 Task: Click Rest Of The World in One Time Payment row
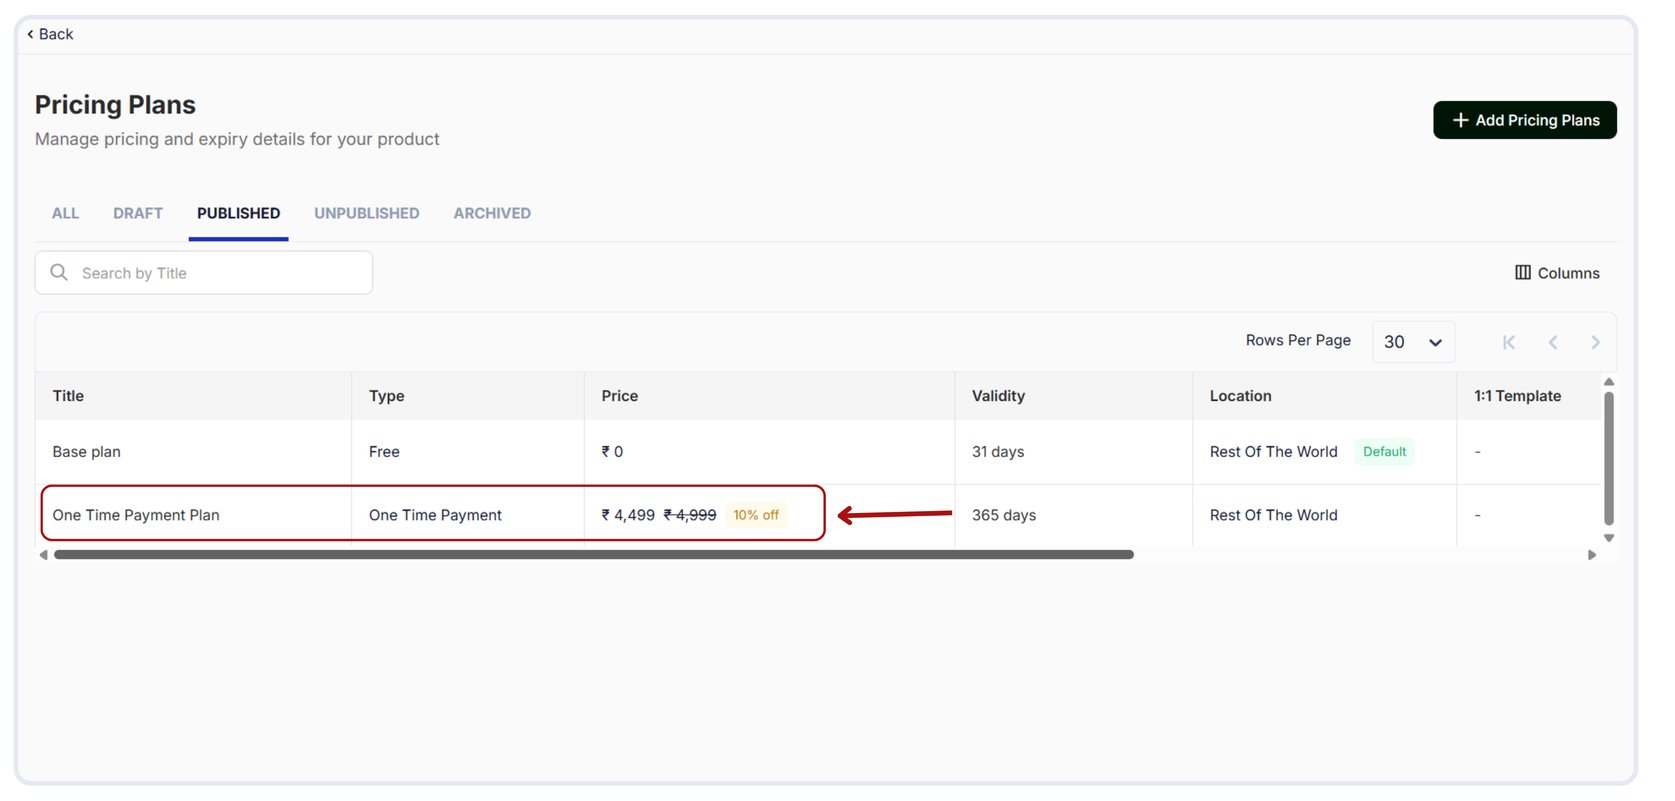pyautogui.click(x=1274, y=515)
